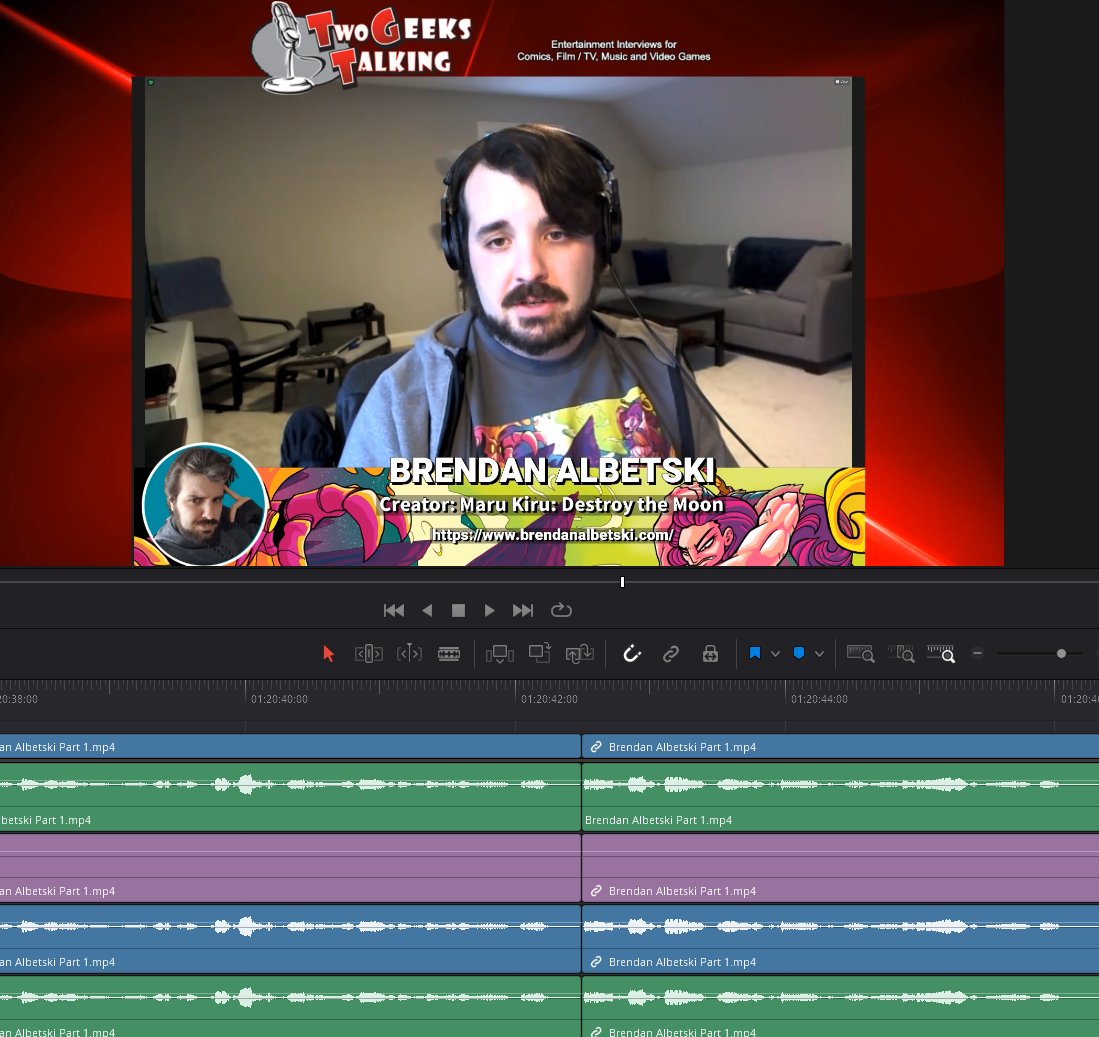Select the top blue video clip left of cut
Viewport: 1099px width, 1037px height.
pos(290,746)
